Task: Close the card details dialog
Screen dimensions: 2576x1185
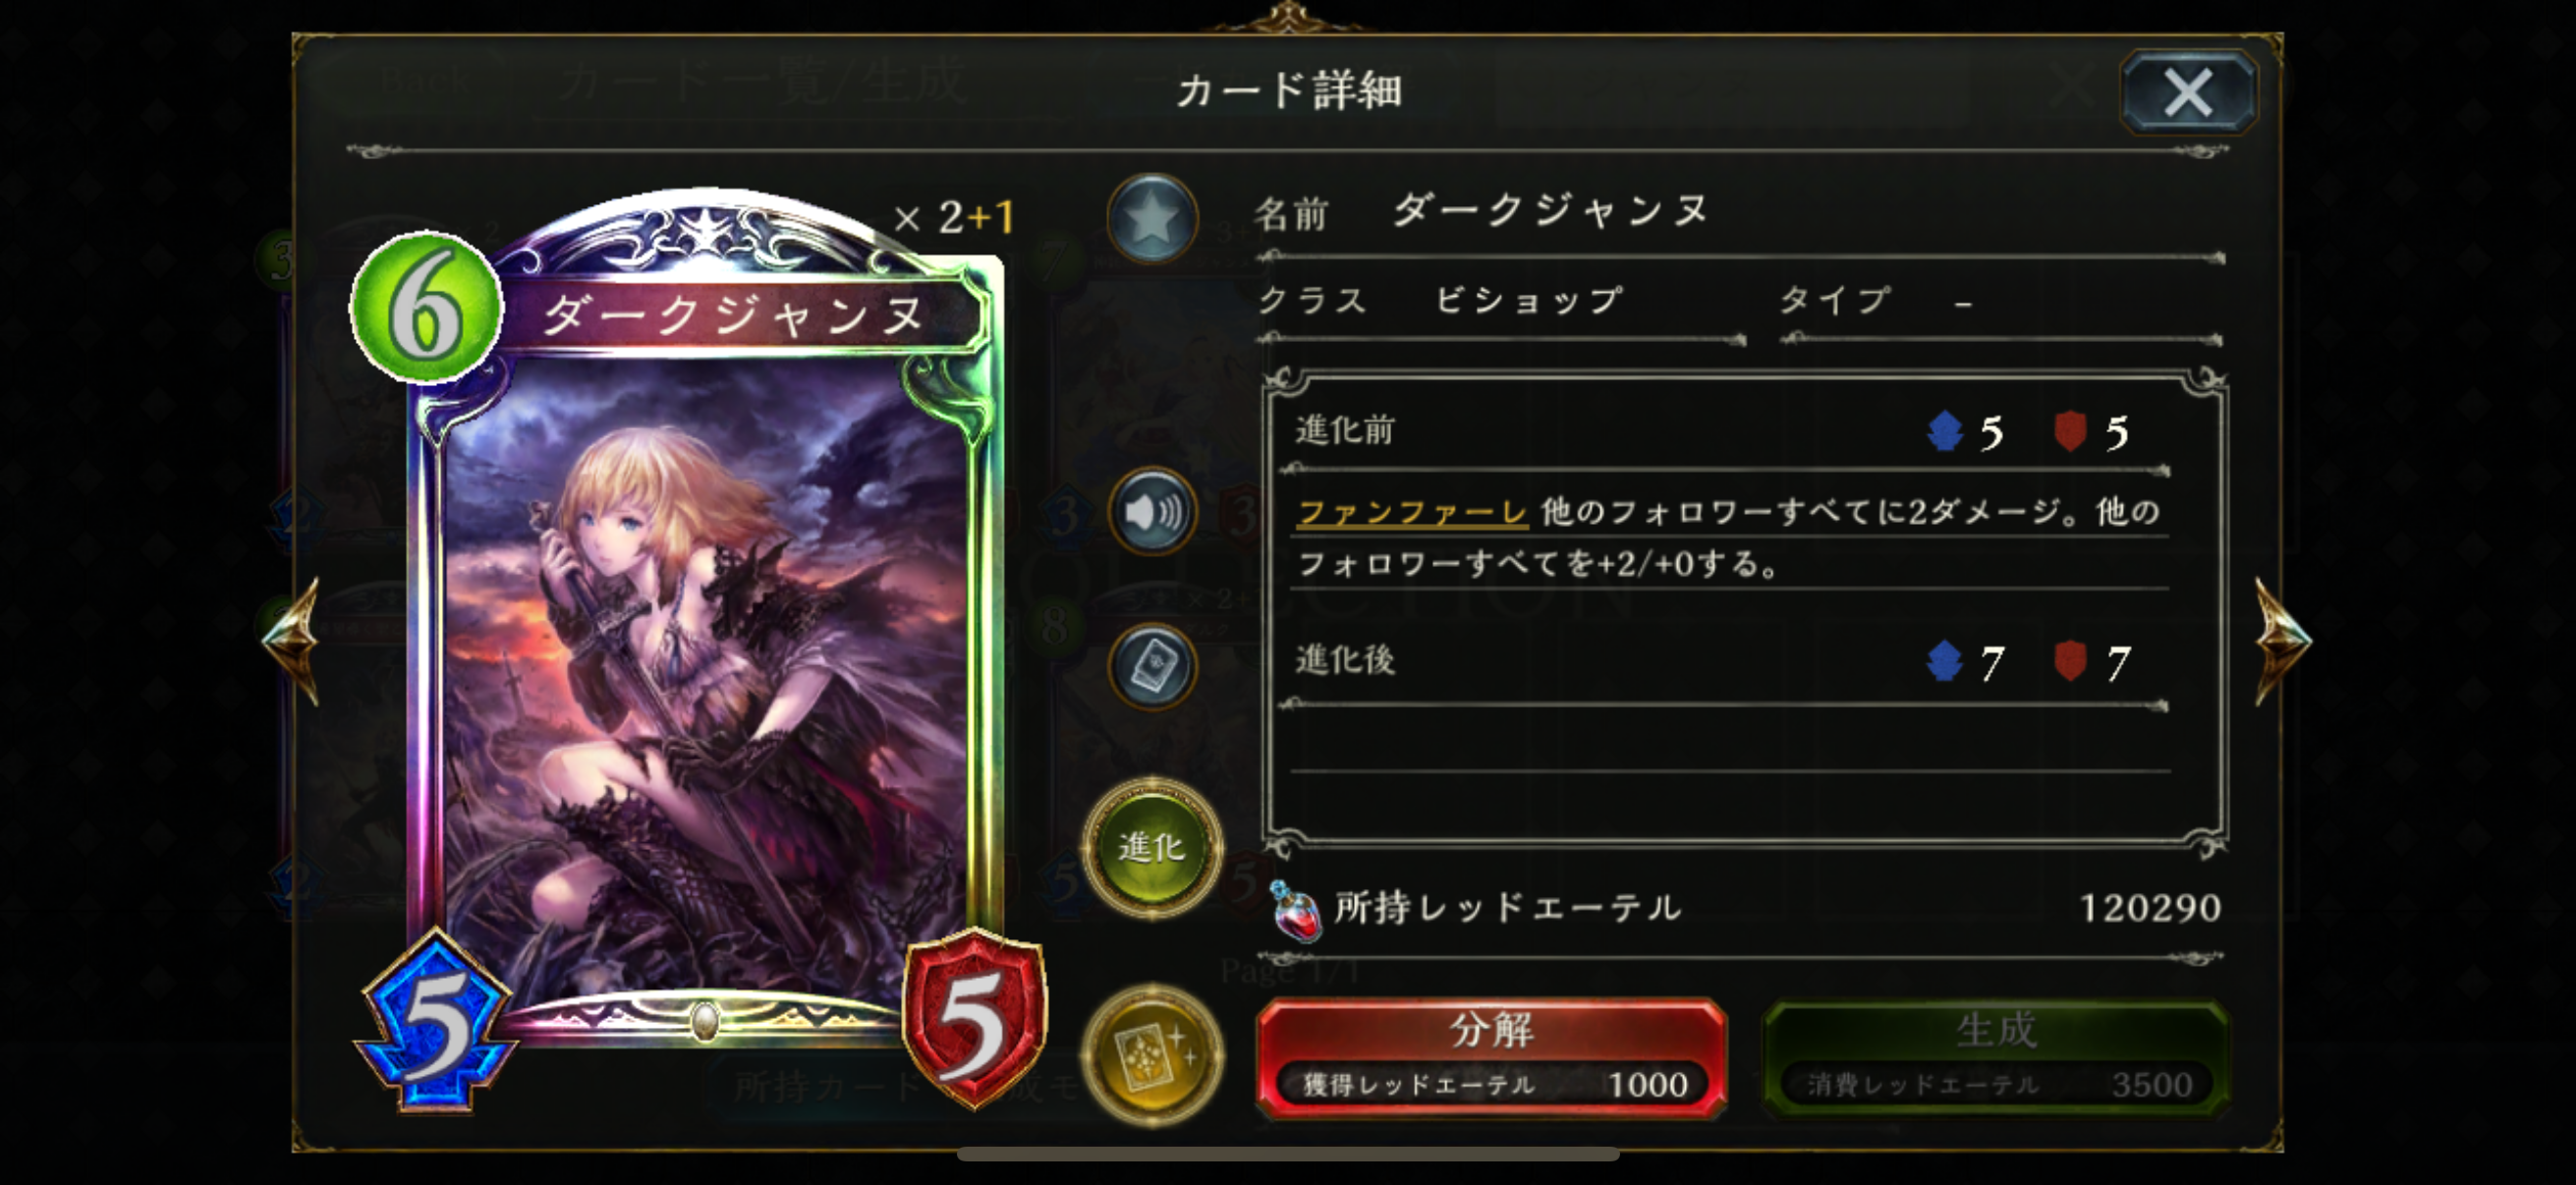Action: pos(2188,92)
